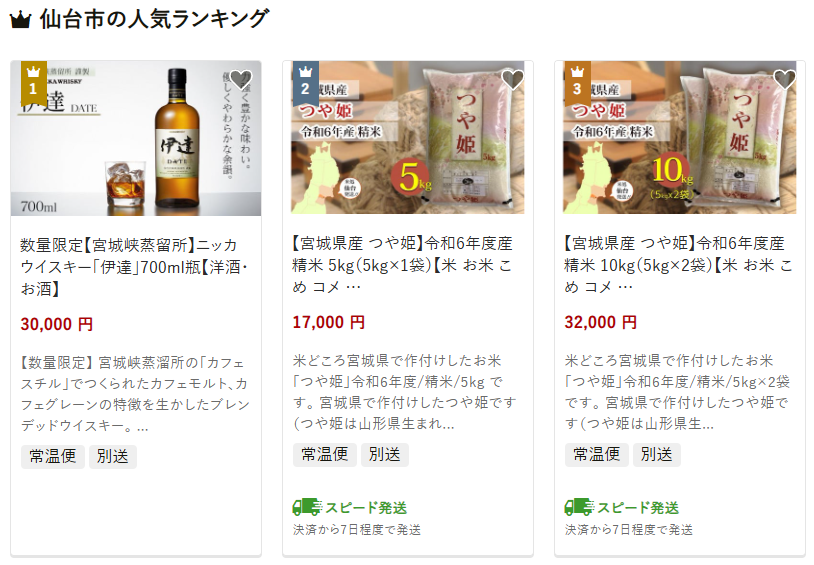Click the 常温便 tag on the whisky card
The image size is (814, 565).
(53, 456)
